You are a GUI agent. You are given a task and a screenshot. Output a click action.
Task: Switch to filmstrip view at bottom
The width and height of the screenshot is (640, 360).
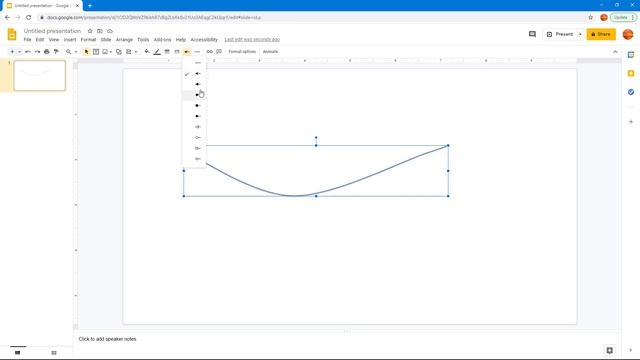(x=18, y=353)
